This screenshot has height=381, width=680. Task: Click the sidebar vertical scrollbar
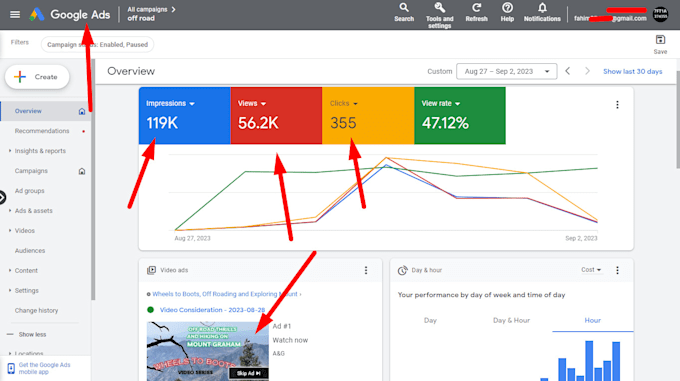click(x=93, y=180)
